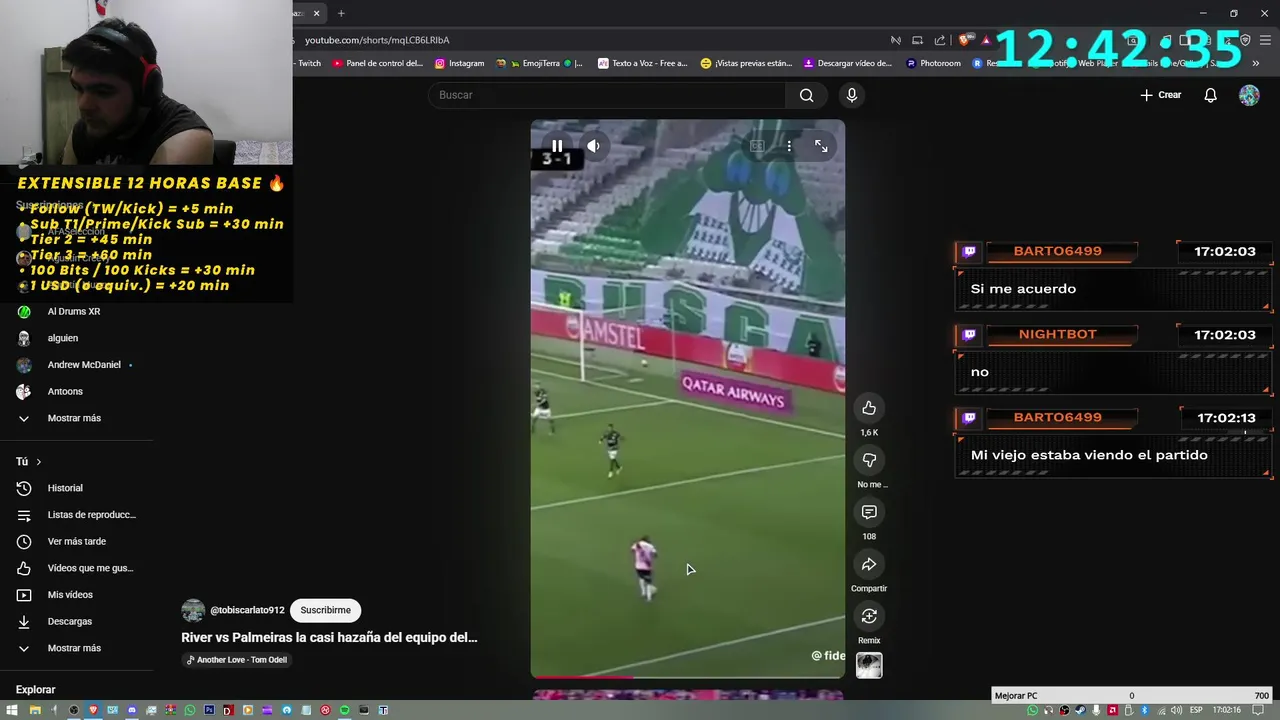1280x720 pixels.
Task: Open a new browser tab
Action: click(x=341, y=13)
